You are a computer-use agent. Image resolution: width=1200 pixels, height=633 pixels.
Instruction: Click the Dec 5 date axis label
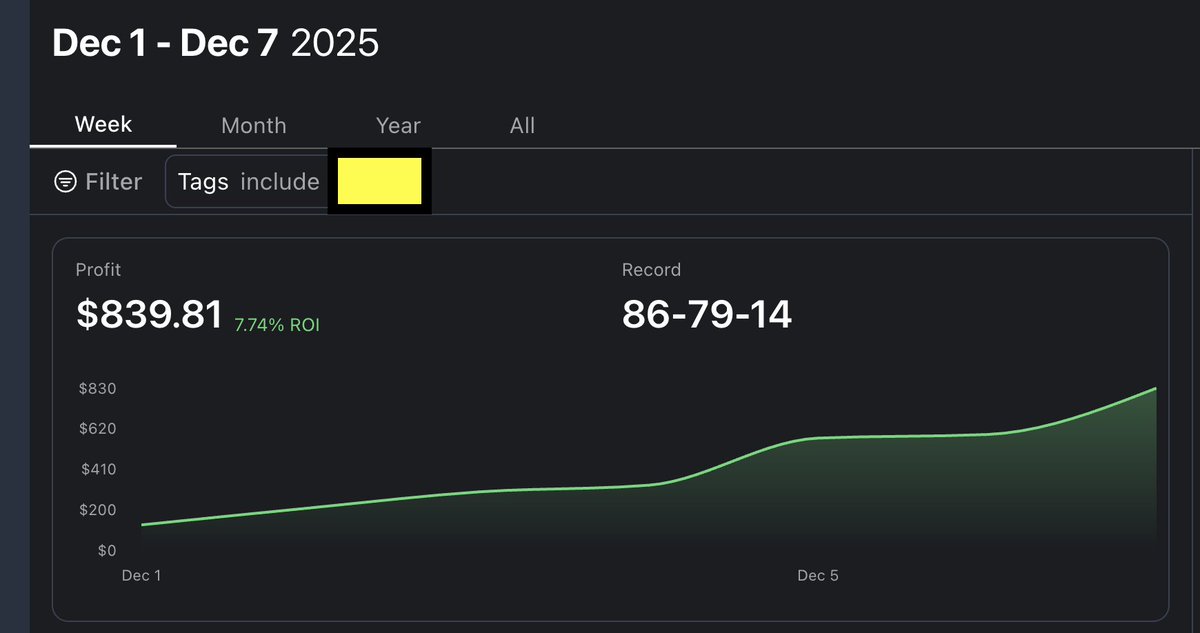818,576
